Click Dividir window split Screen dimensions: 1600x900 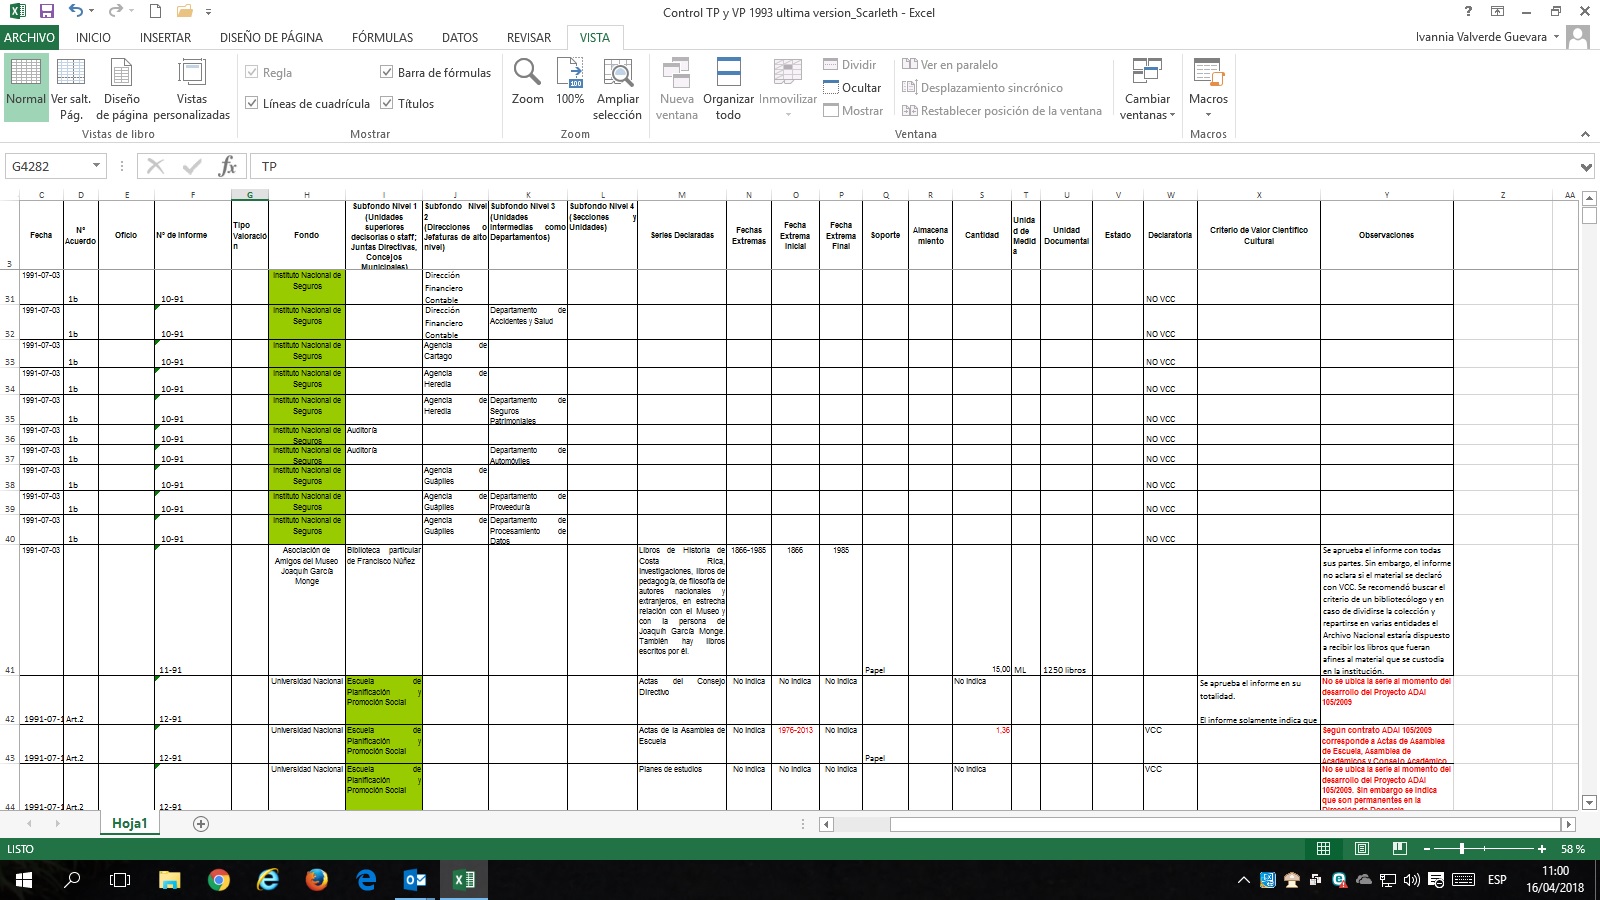click(x=850, y=65)
